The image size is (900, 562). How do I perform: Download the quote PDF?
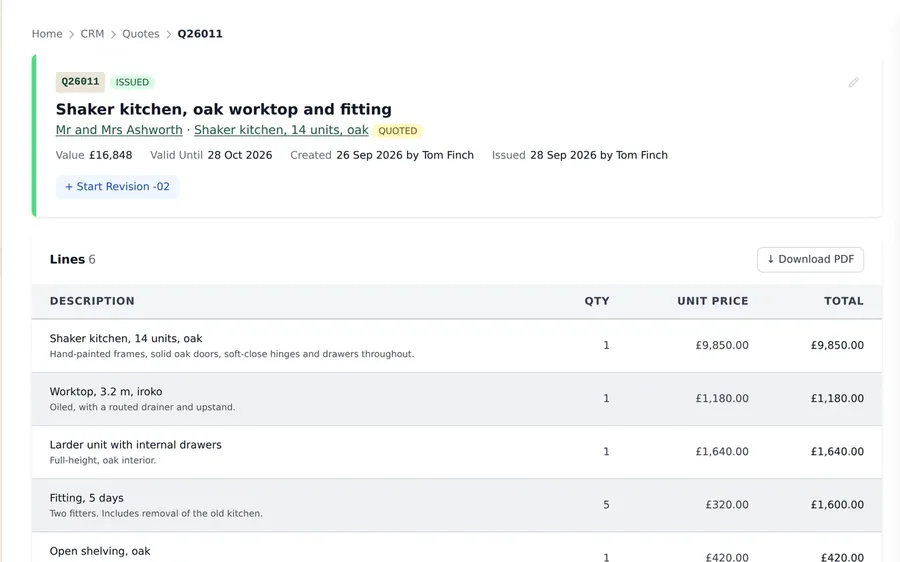coord(810,259)
